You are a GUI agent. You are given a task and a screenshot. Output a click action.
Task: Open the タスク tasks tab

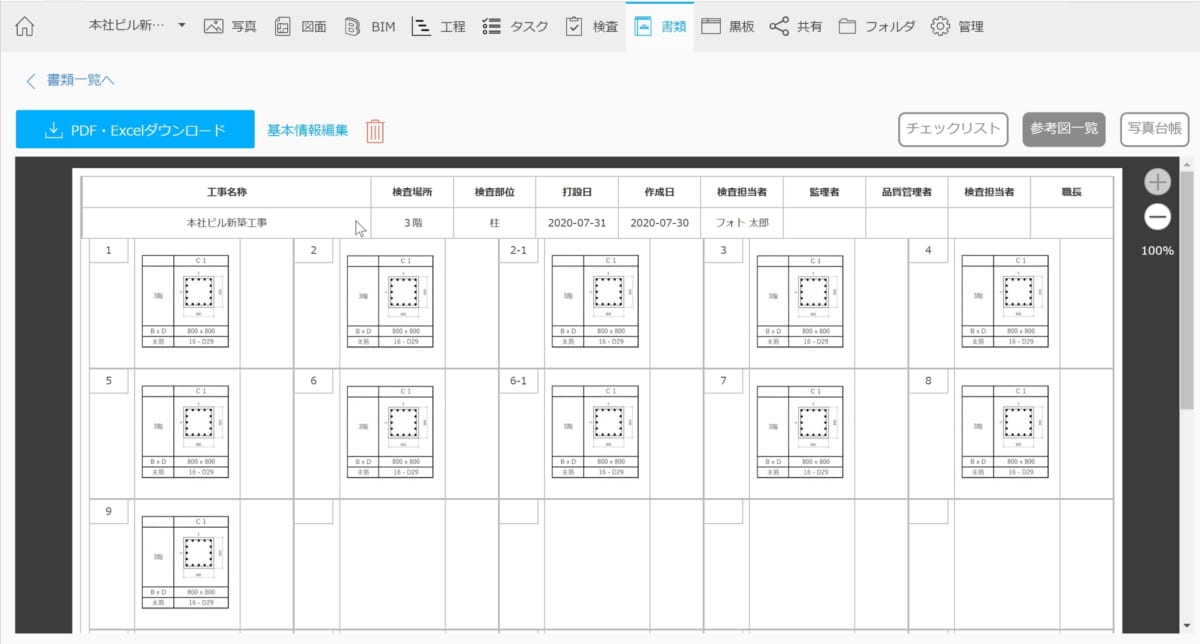pyautogui.click(x=515, y=27)
